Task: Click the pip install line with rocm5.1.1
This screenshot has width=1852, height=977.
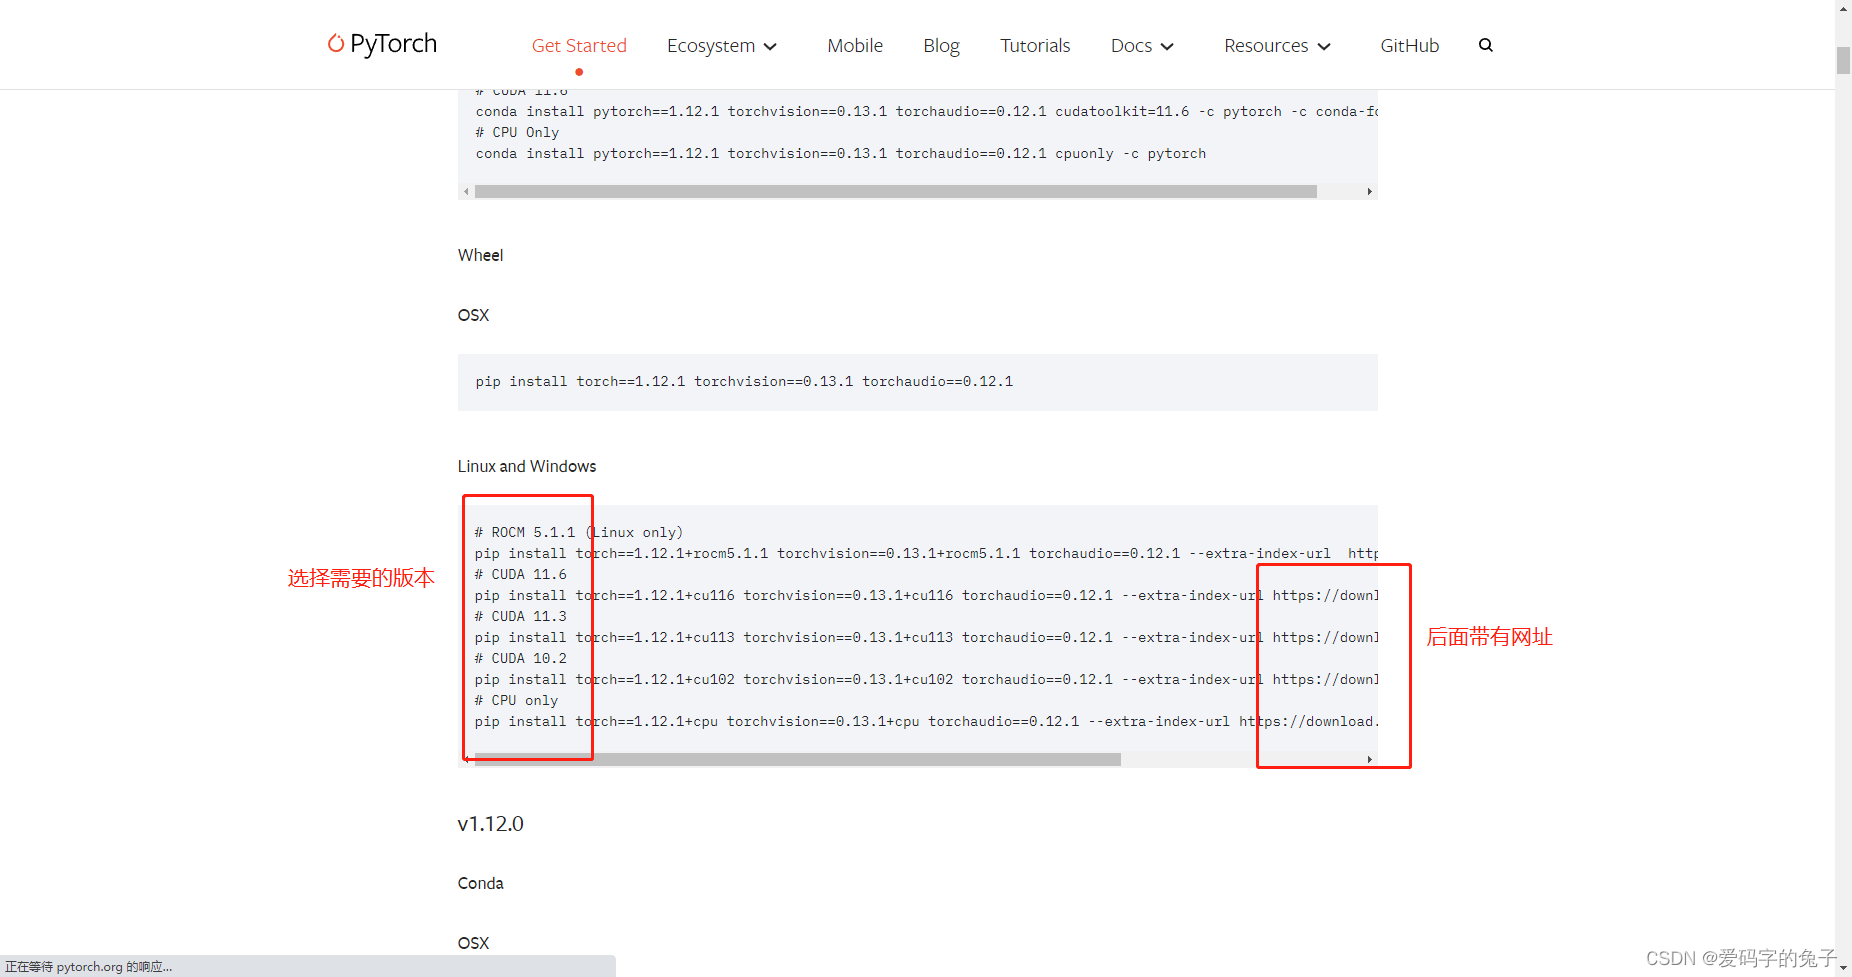Action: click(926, 553)
